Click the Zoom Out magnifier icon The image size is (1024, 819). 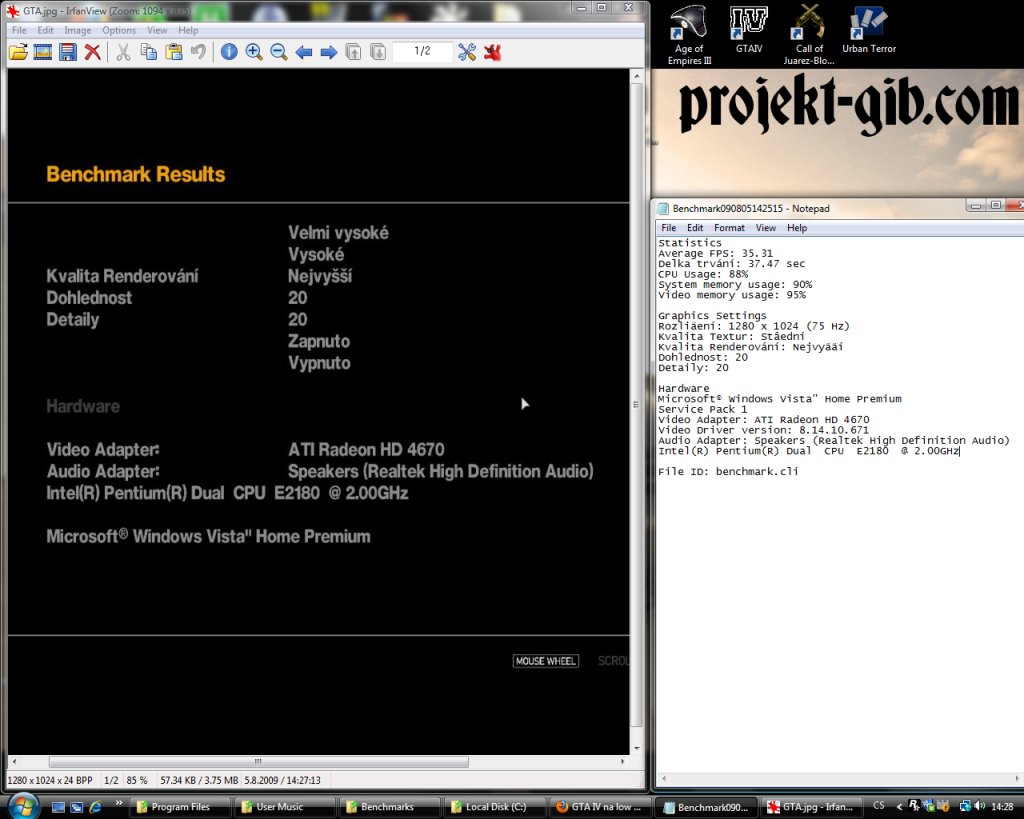point(279,52)
